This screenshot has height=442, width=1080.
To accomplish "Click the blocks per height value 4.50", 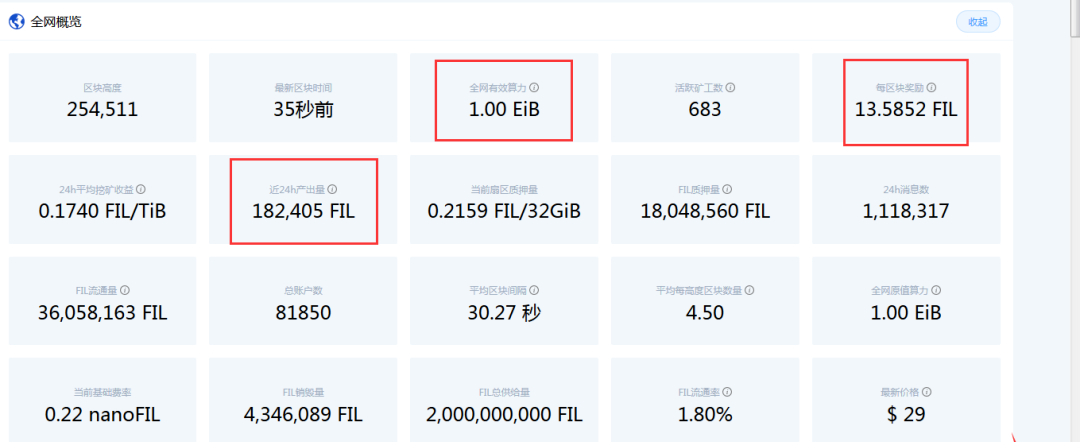I will tap(705, 313).
